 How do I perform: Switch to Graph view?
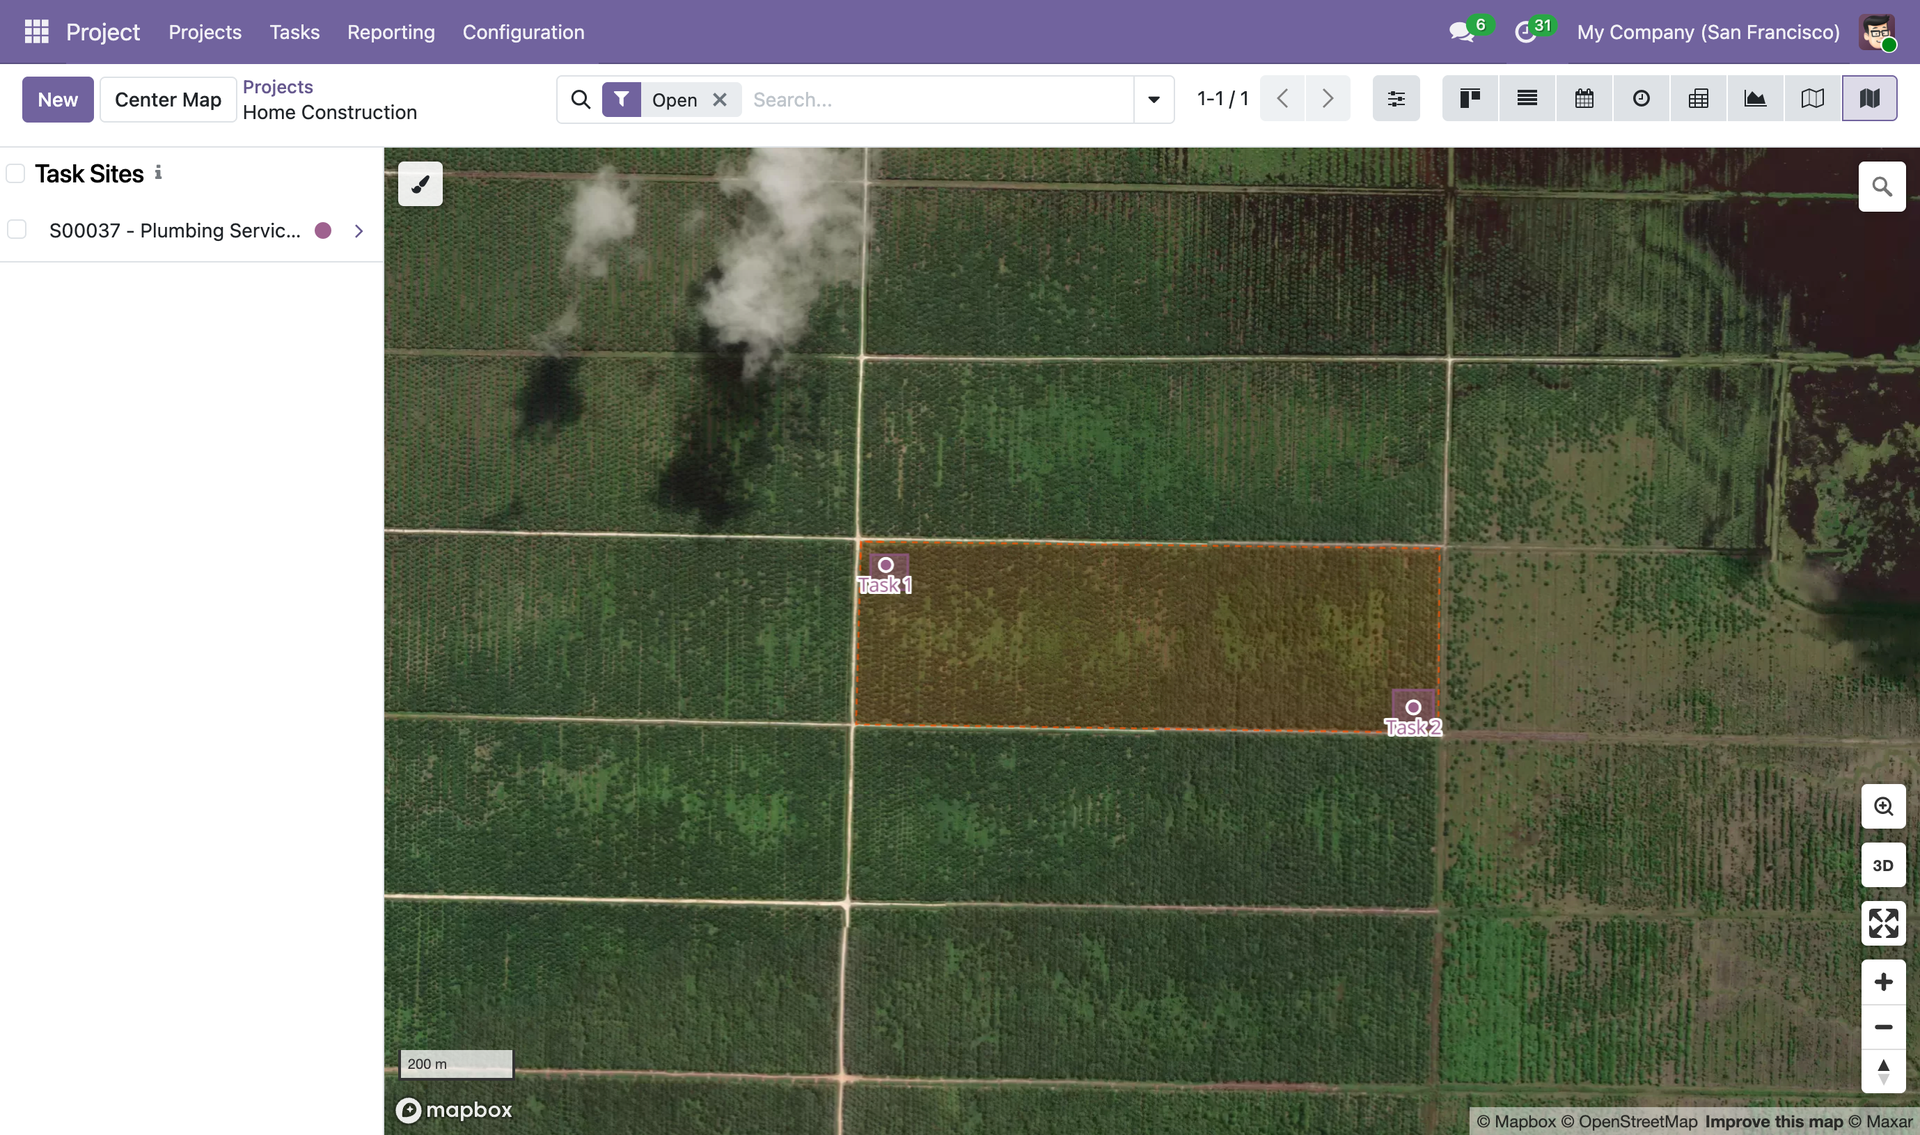point(1755,98)
